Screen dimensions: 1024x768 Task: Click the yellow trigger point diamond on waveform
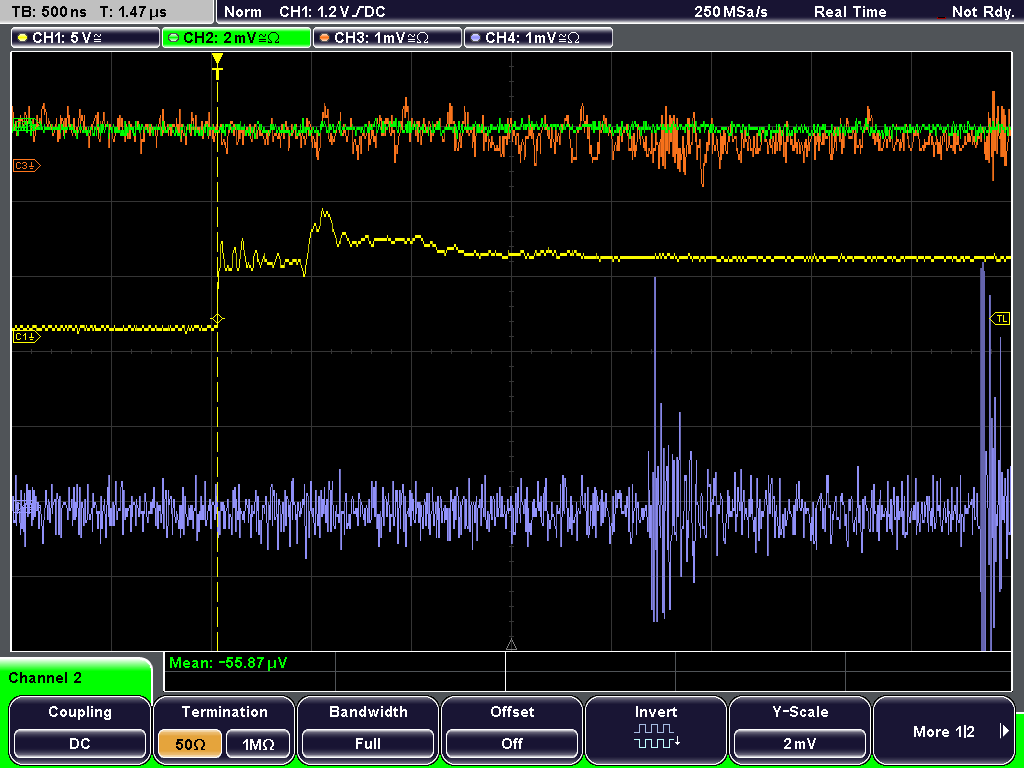click(217, 319)
